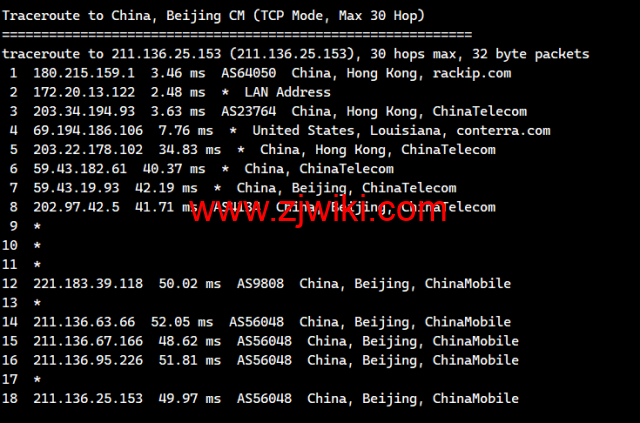Click rackip.com in hop 1
The height and width of the screenshot is (423, 640).
[471, 73]
